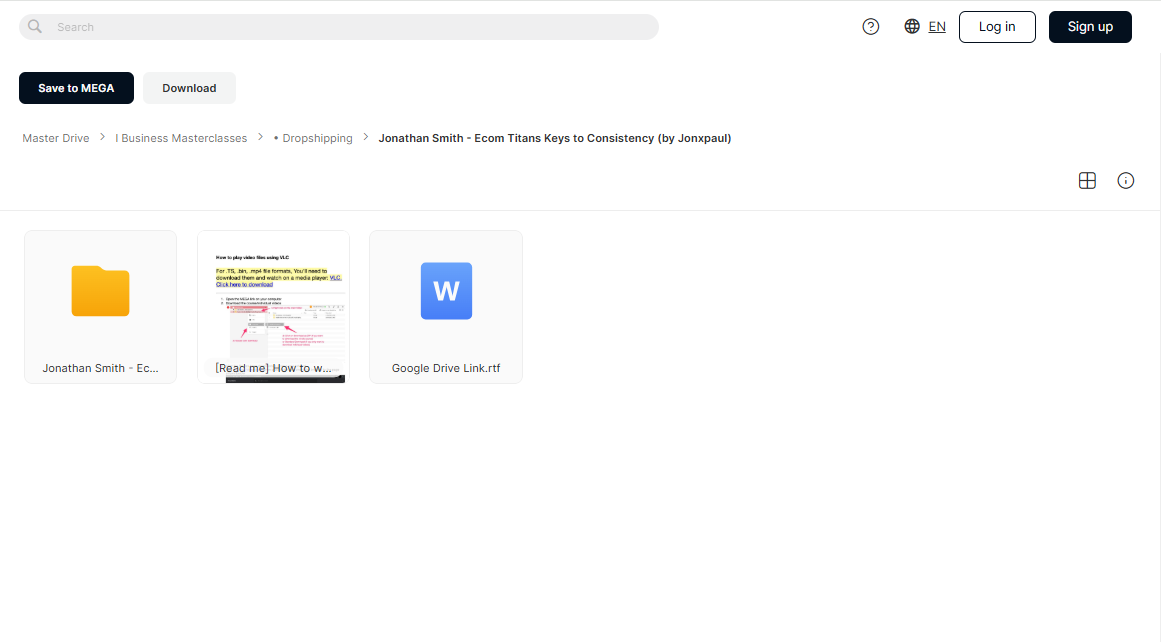The height and width of the screenshot is (642, 1161).
Task: Click the Sign up button
Action: pyautogui.click(x=1090, y=27)
